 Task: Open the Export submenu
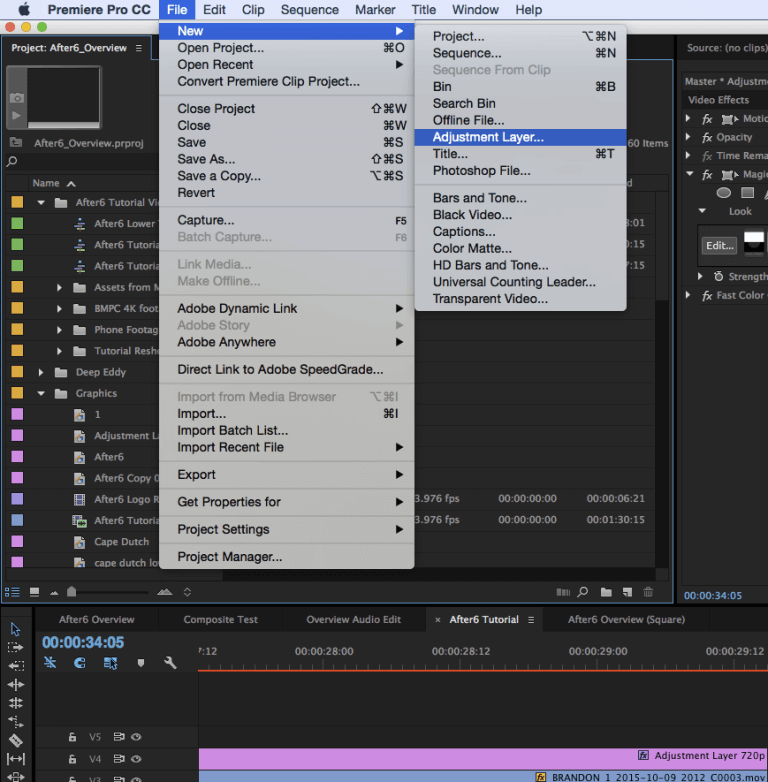click(287, 475)
